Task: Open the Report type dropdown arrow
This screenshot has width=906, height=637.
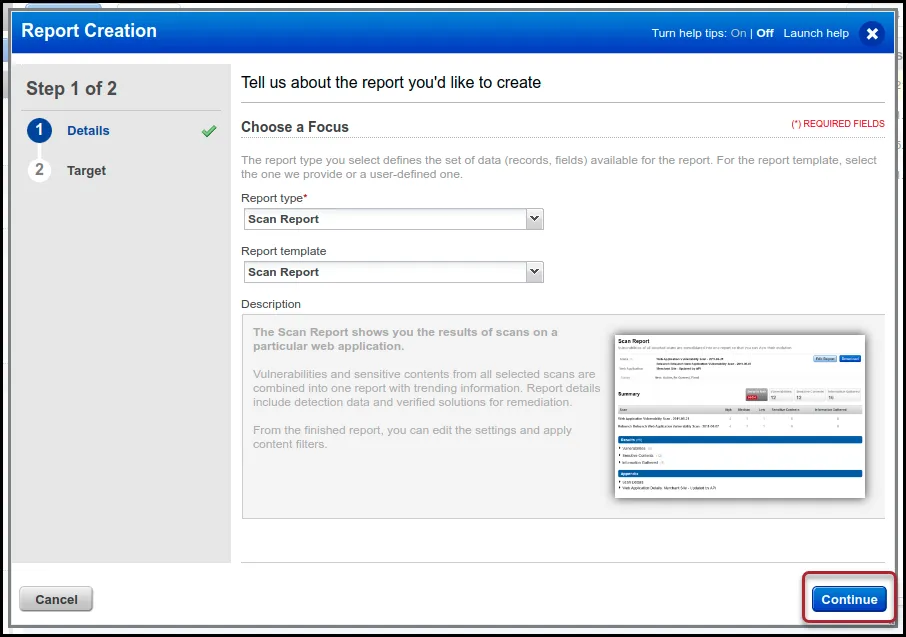Action: [534, 219]
